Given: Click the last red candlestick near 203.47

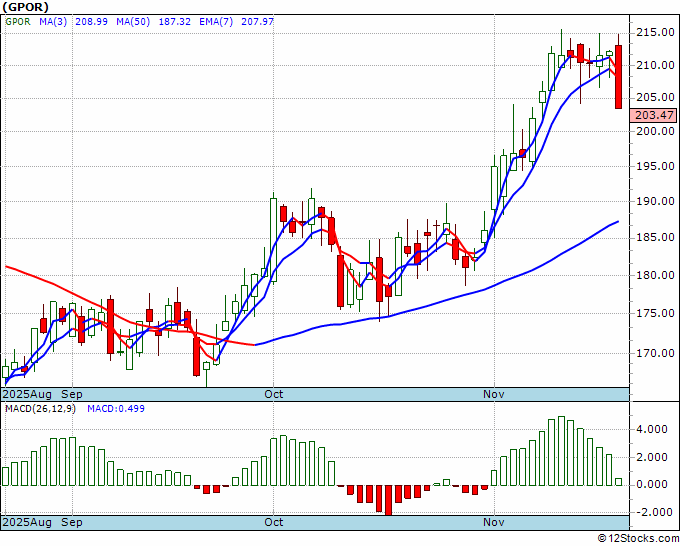Looking at the screenshot, I should tap(618, 77).
